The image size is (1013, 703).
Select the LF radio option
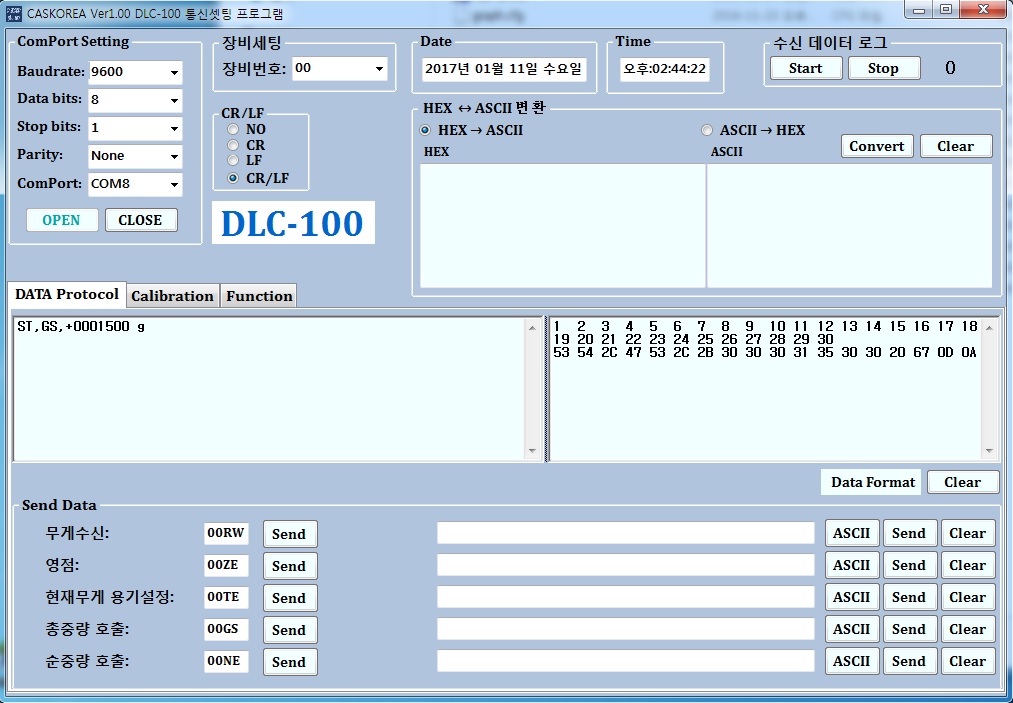(x=233, y=160)
